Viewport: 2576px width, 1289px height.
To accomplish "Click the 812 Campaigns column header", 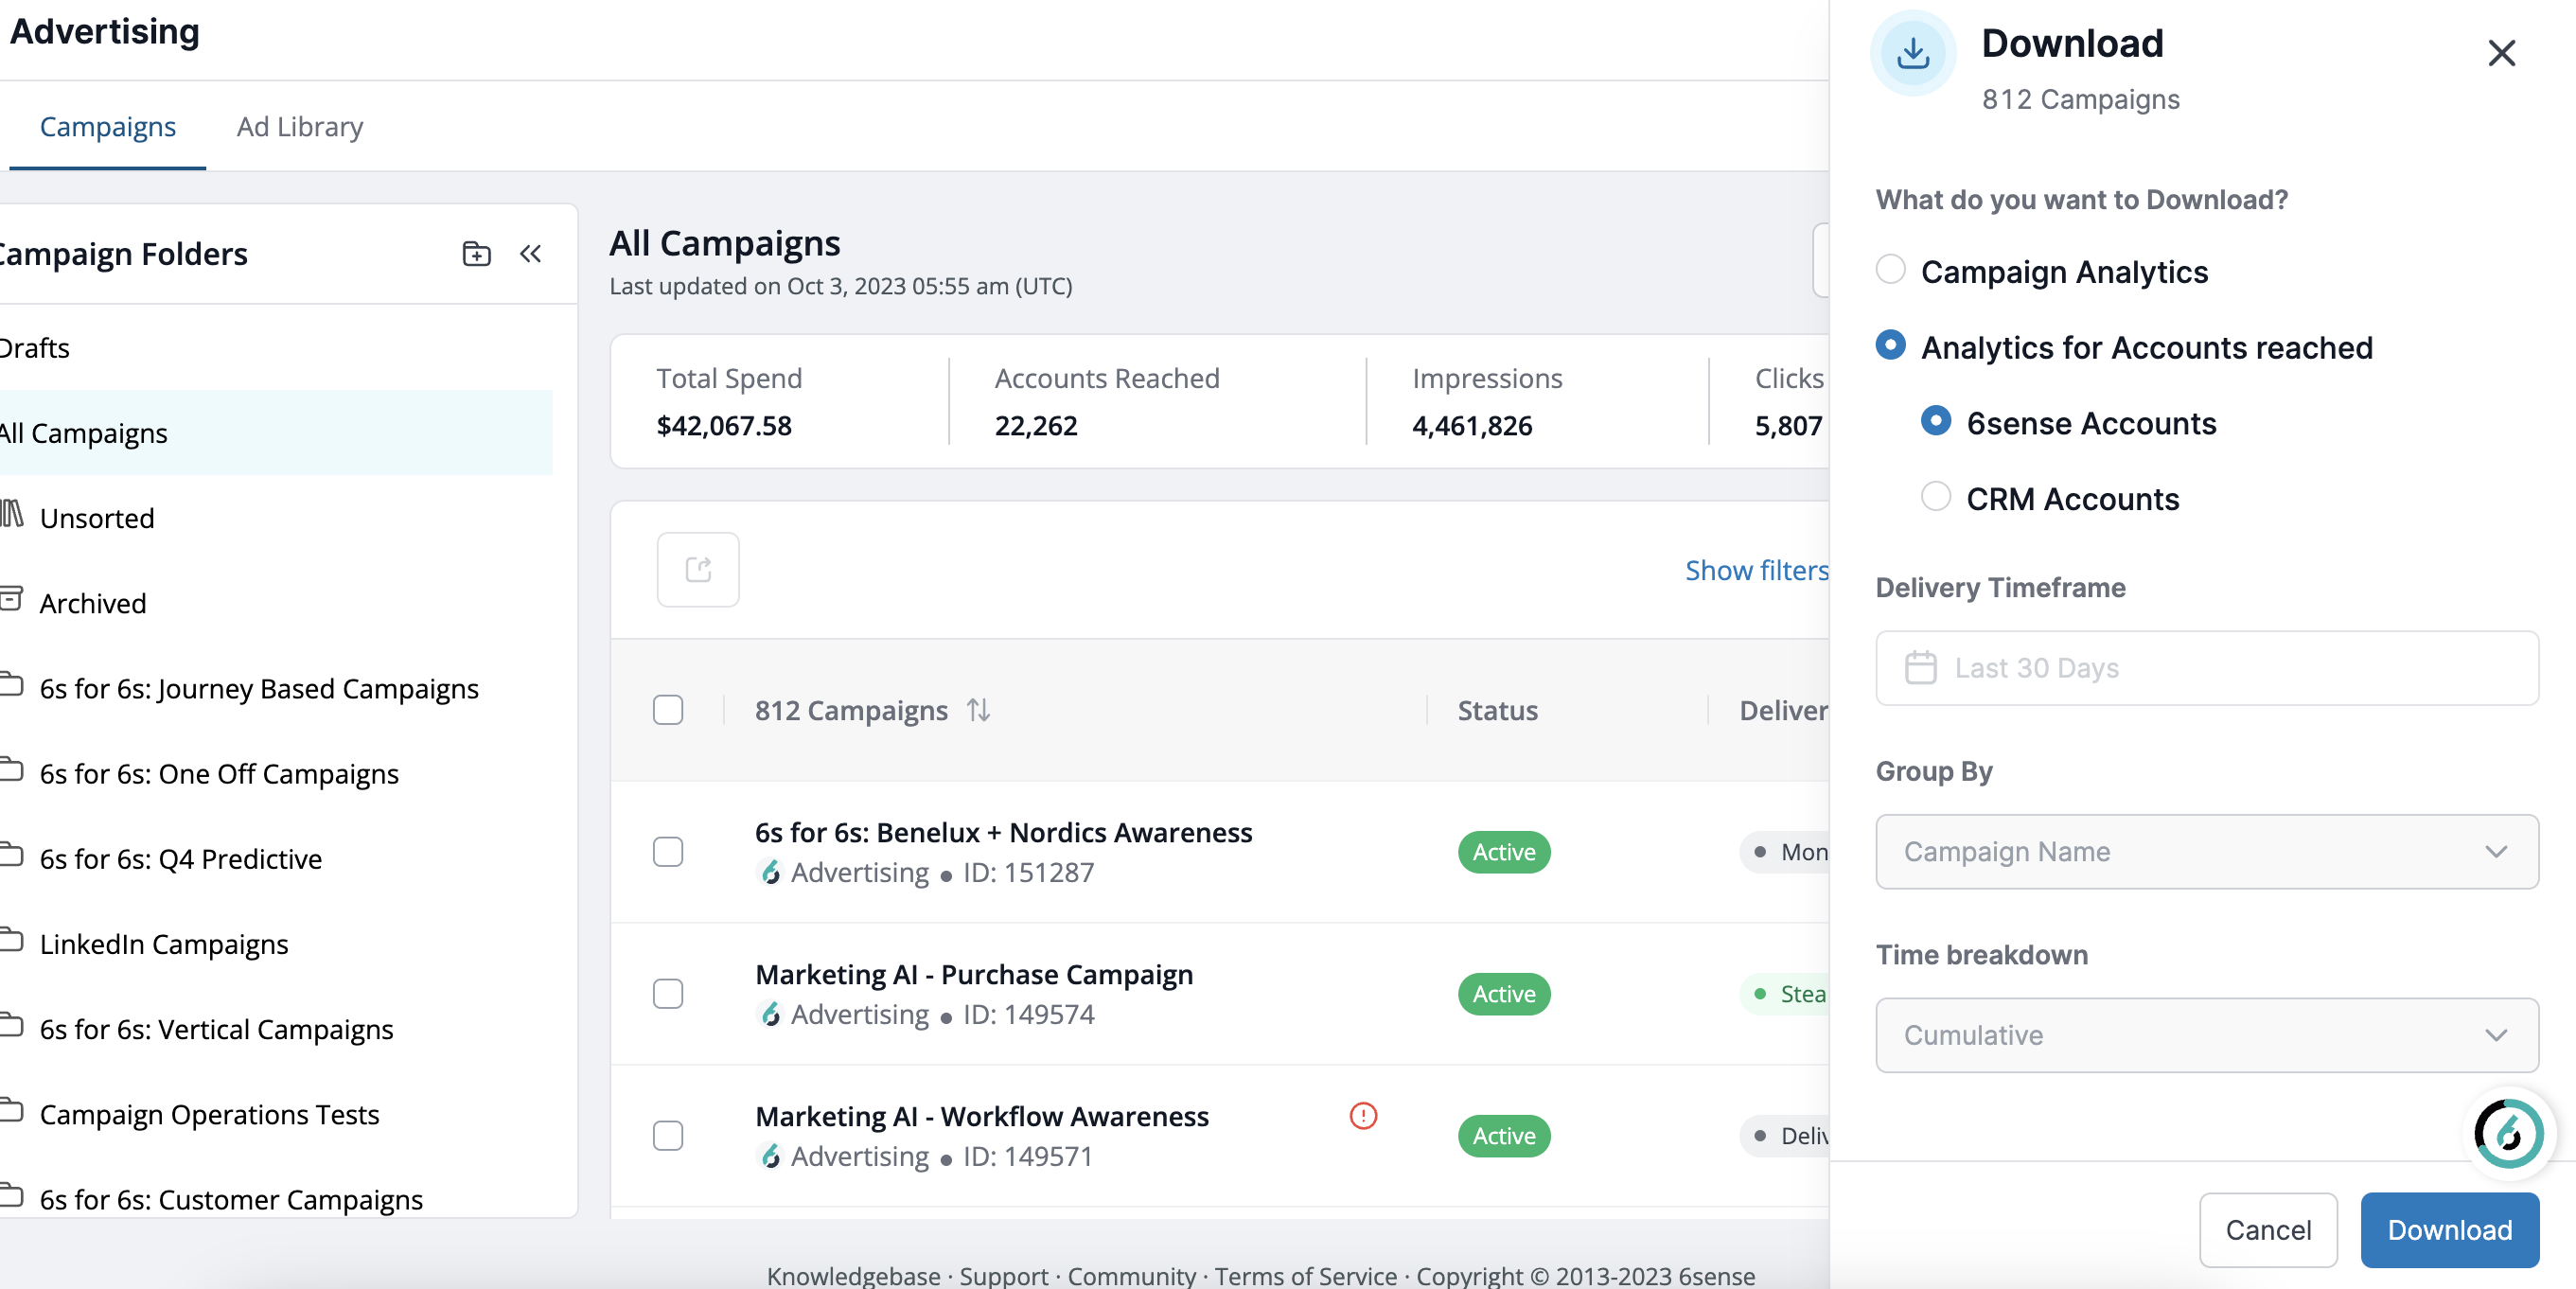I will tap(851, 710).
